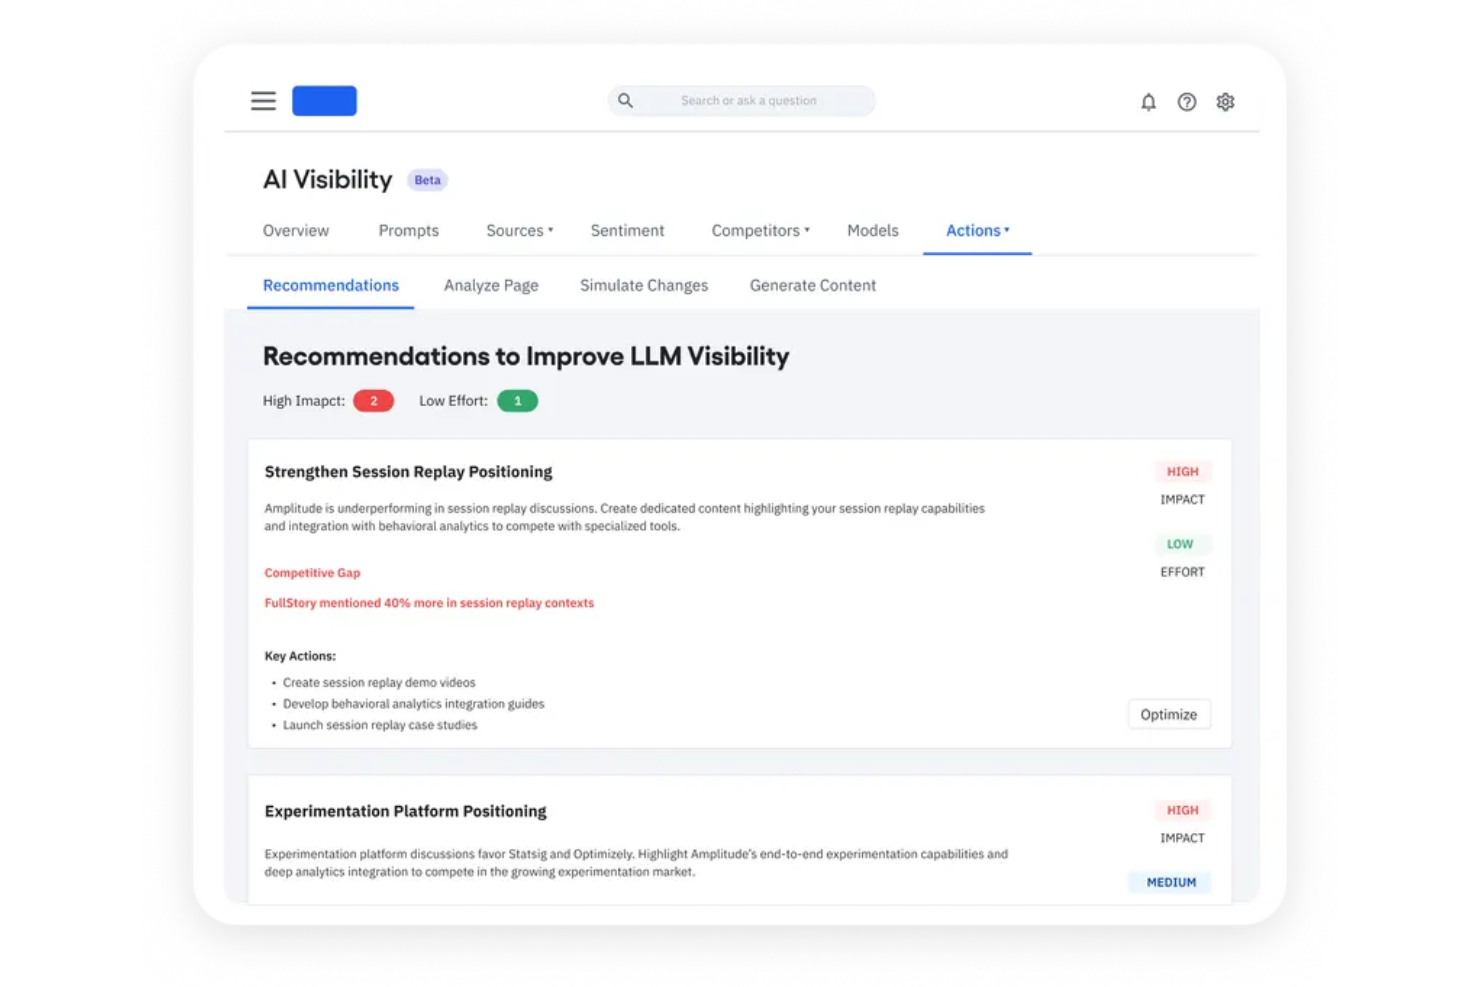Viewport: 1480px width, 987px height.
Task: Click the search magnifier icon
Action: coord(625,100)
